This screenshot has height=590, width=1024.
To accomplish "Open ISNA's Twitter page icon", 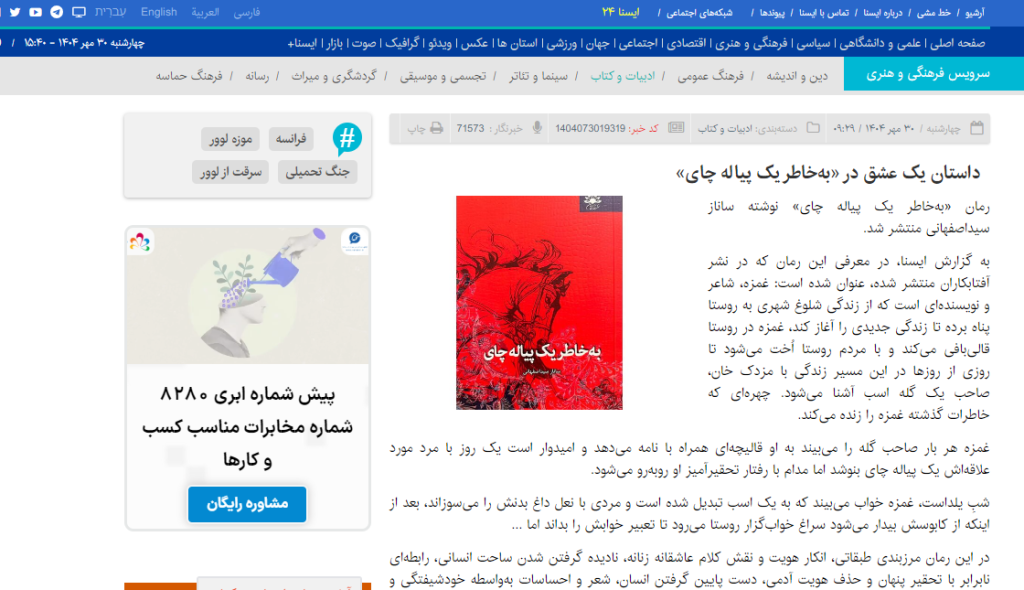I will coord(17,13).
